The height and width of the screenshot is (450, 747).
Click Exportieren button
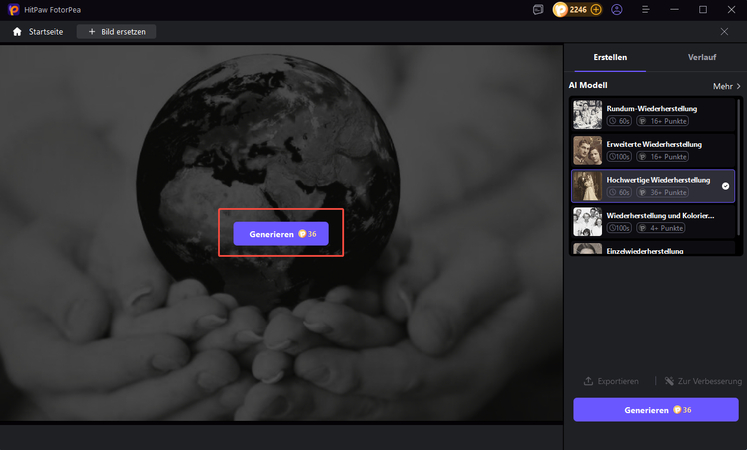611,381
